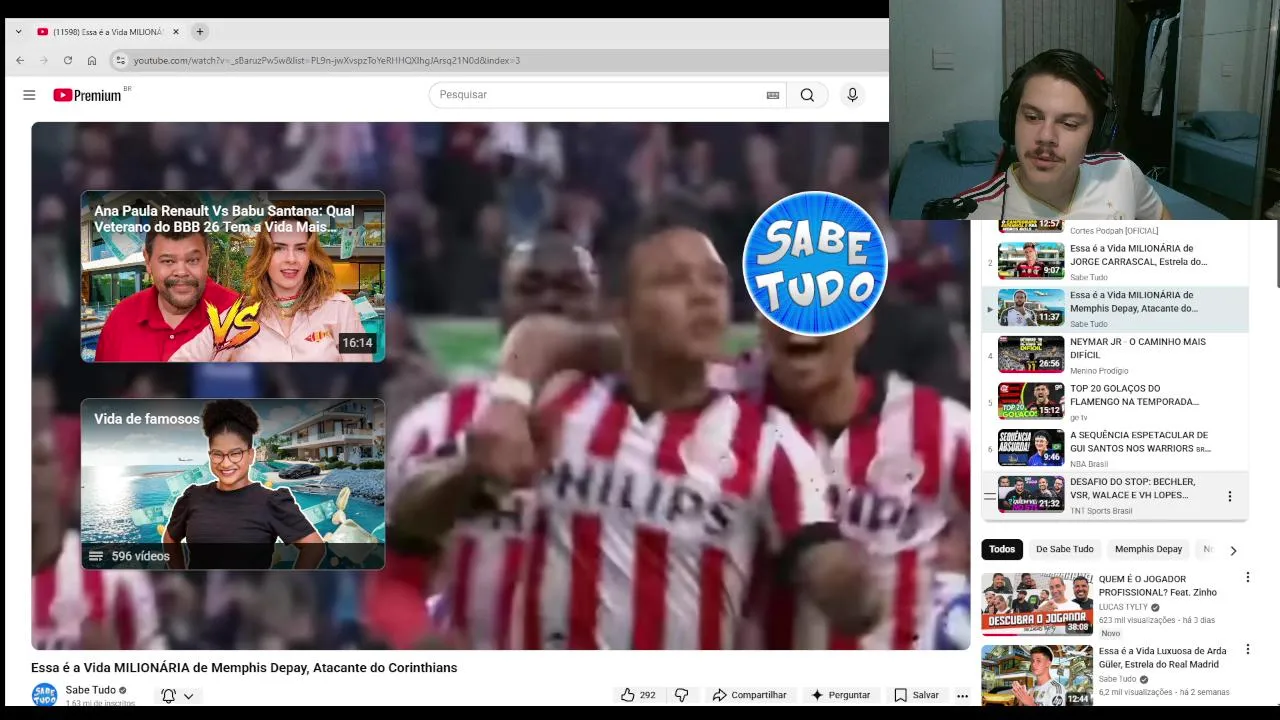Like the video with thumbs up
Viewport: 1280px width, 720px height.
(x=638, y=695)
